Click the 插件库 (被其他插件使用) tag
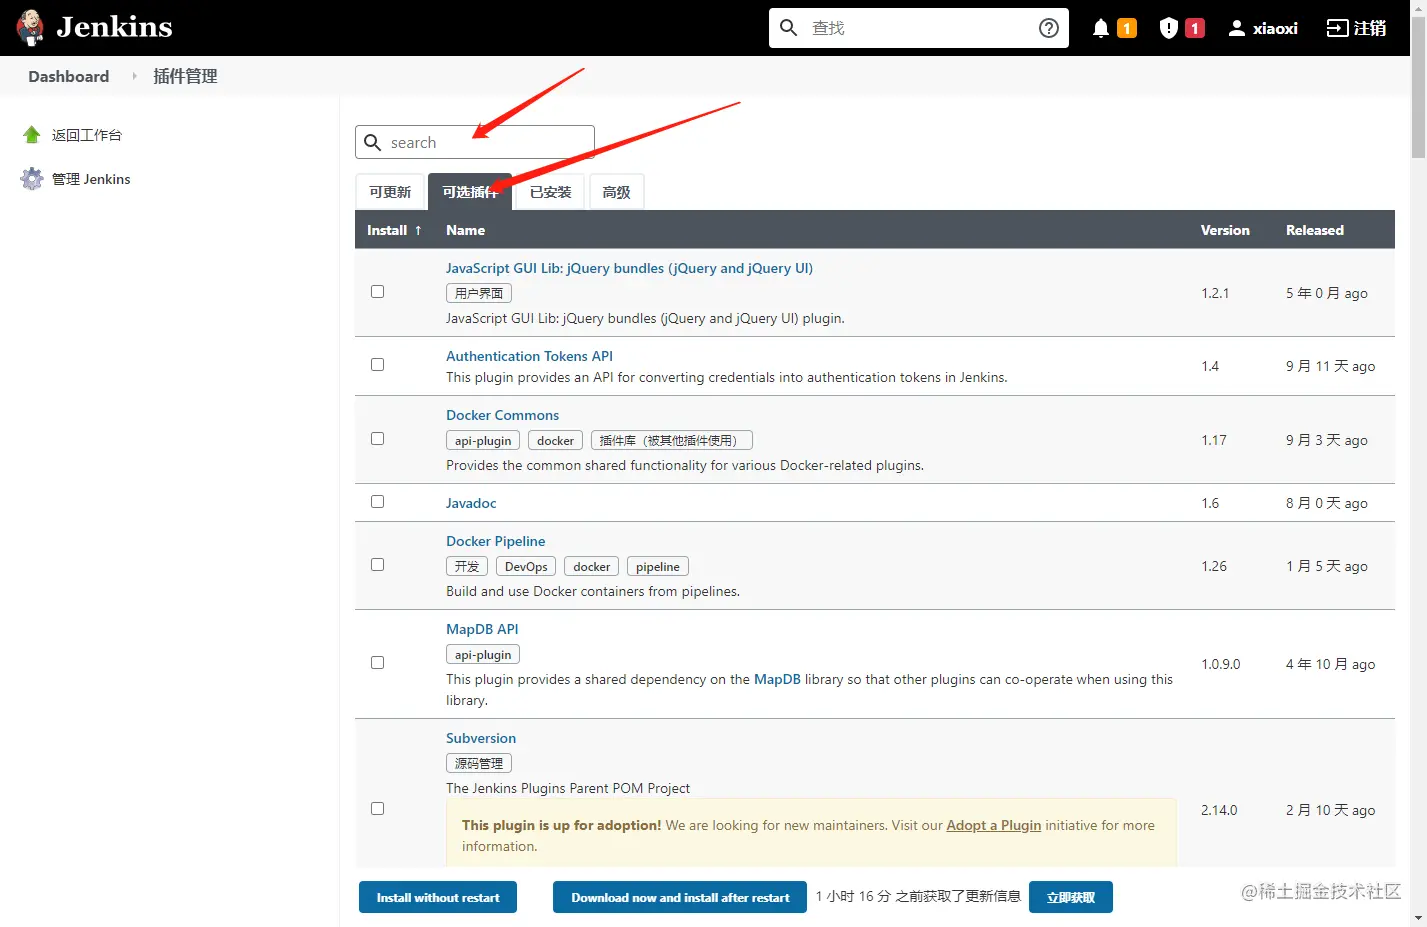Image resolution: width=1427 pixels, height=927 pixels. click(672, 440)
